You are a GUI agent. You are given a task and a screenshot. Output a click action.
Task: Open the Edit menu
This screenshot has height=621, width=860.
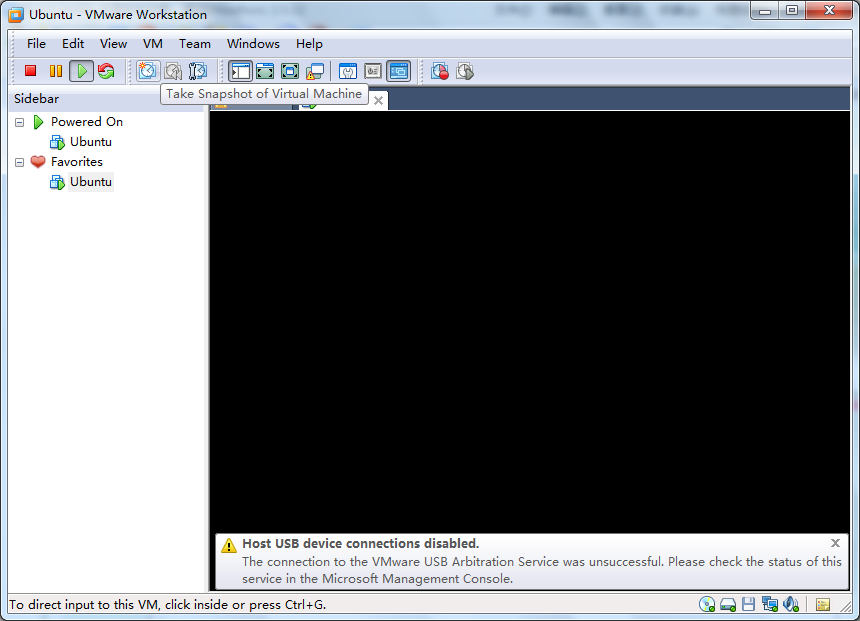click(x=72, y=44)
